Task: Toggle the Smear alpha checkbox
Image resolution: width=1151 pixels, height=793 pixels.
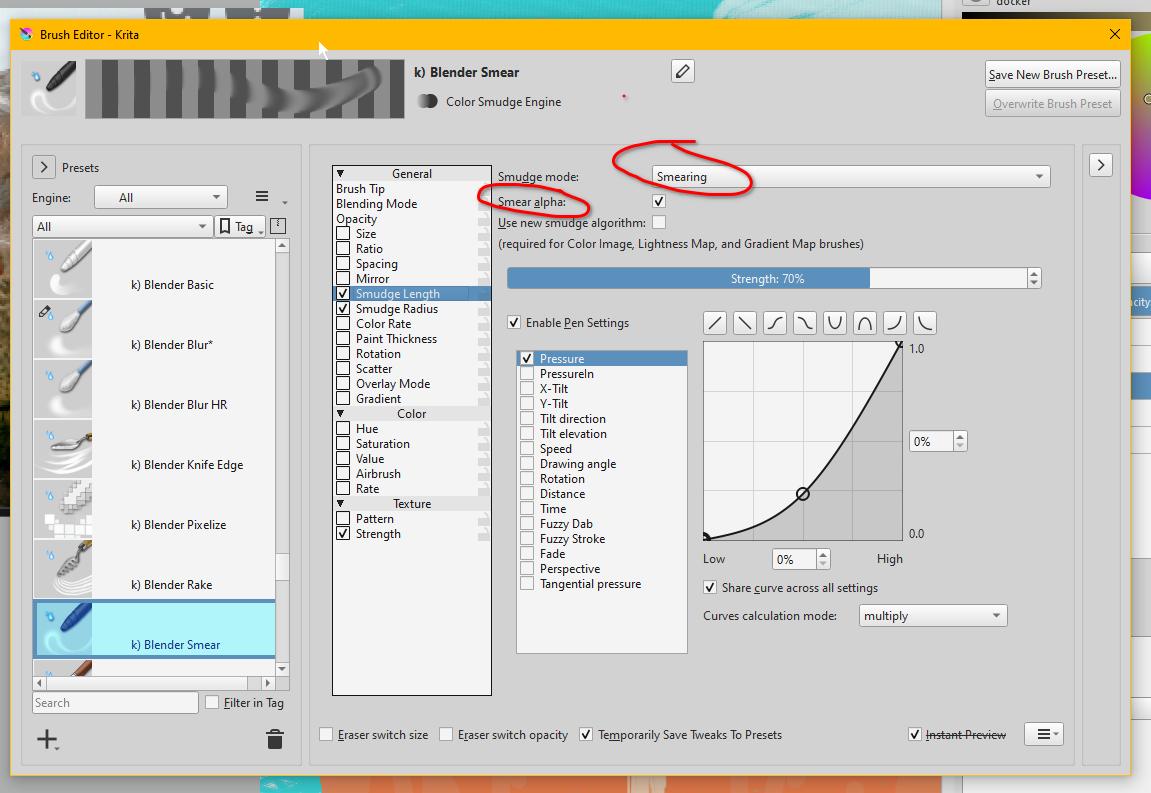Action: (659, 201)
